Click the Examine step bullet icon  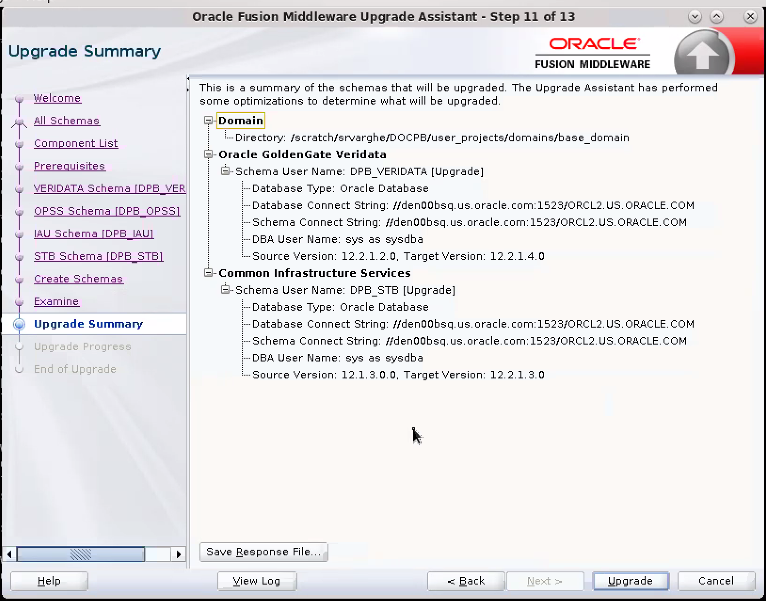tap(20, 302)
